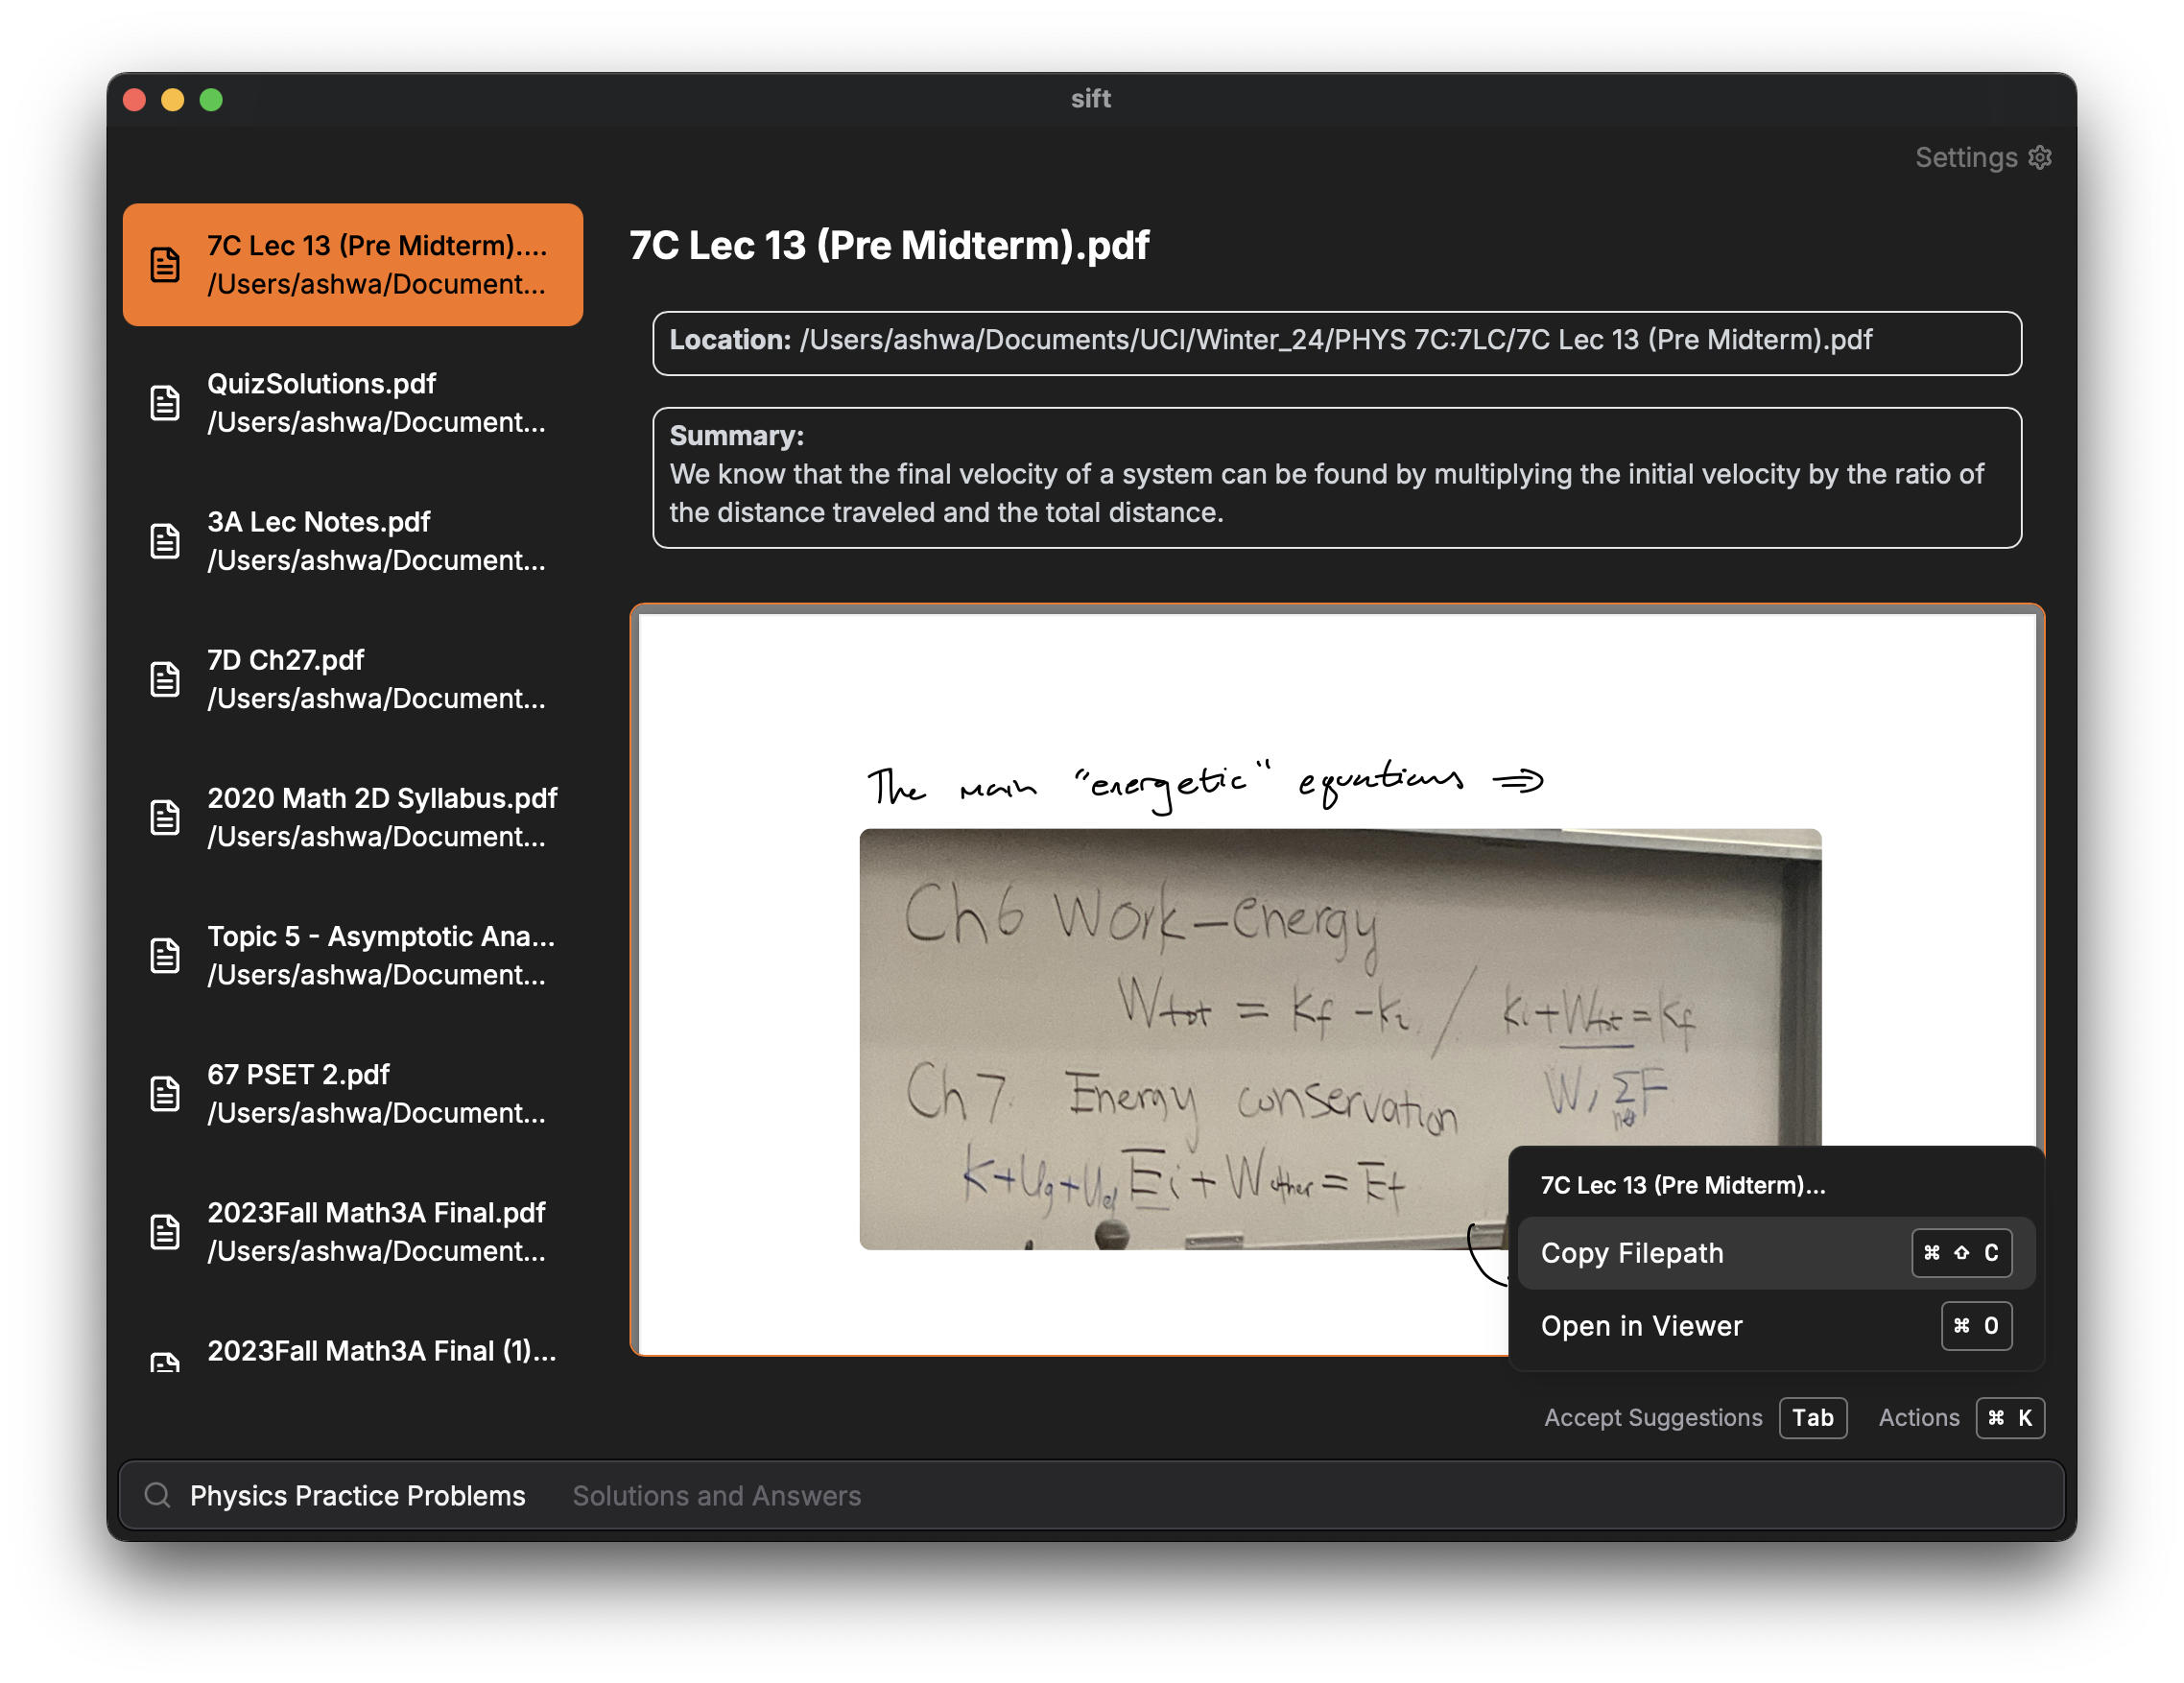Click the Settings gear icon
The height and width of the screenshot is (1683, 2184).
tap(2039, 157)
